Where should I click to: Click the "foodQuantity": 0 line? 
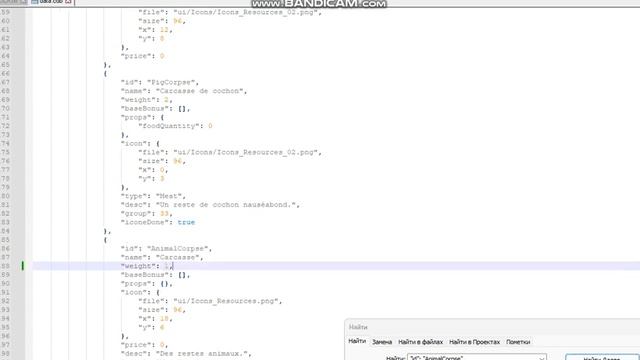click(175, 126)
